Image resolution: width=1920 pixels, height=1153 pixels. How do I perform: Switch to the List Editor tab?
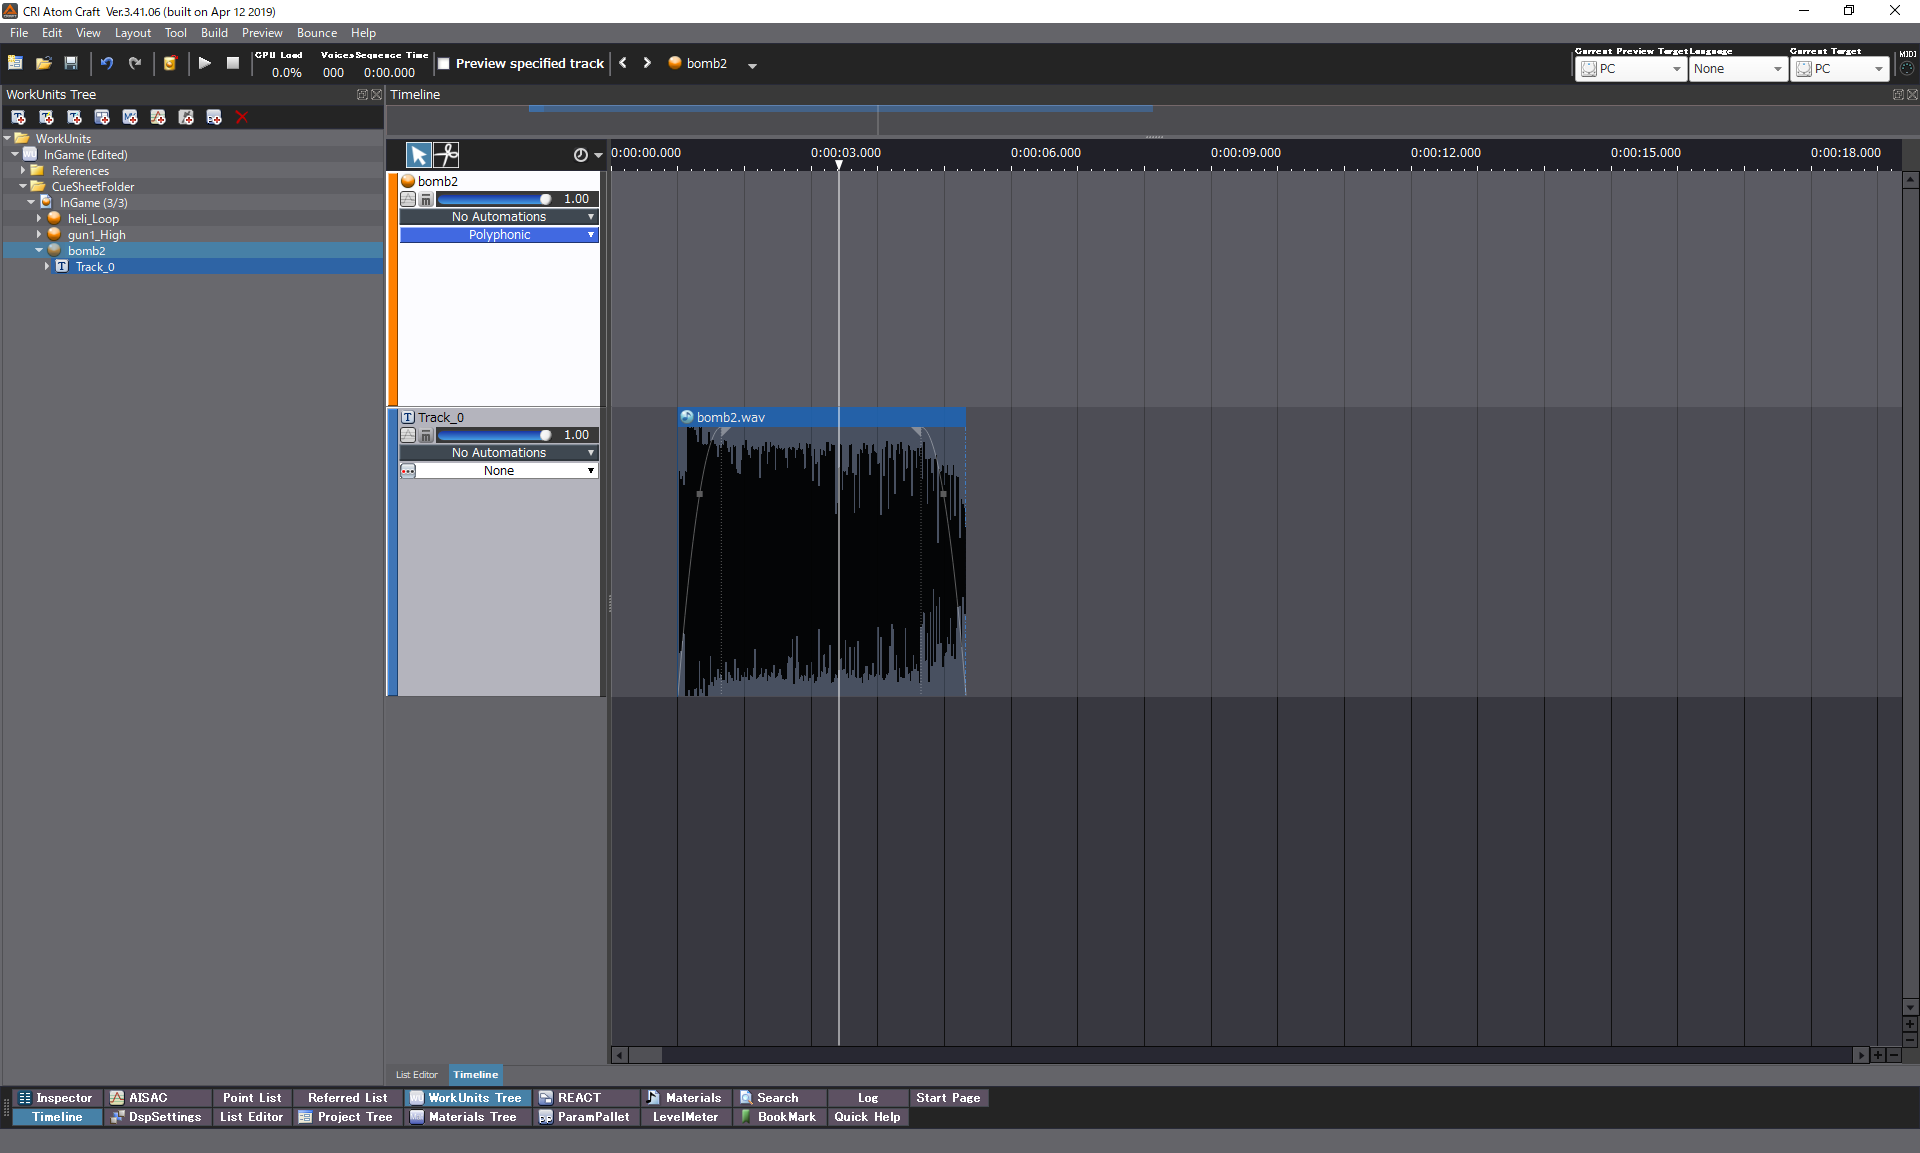click(416, 1074)
